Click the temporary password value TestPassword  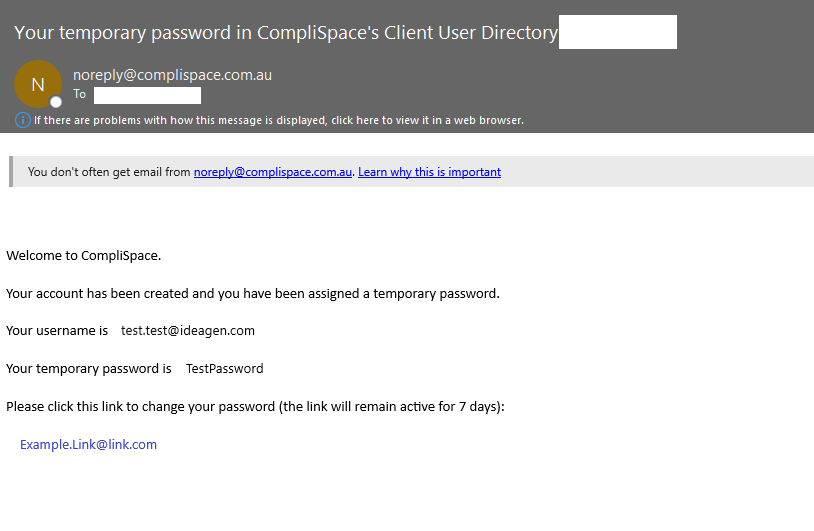[224, 369]
